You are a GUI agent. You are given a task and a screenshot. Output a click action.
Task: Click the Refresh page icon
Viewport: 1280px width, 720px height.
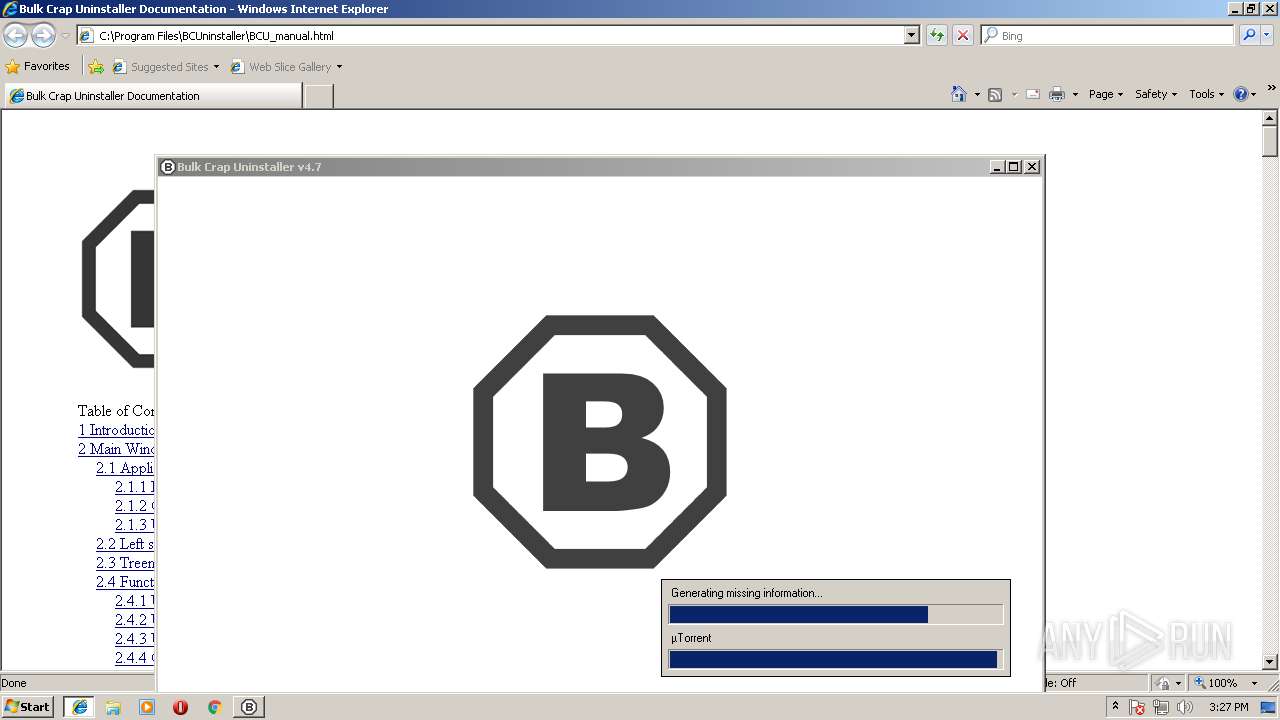[x=937, y=35]
